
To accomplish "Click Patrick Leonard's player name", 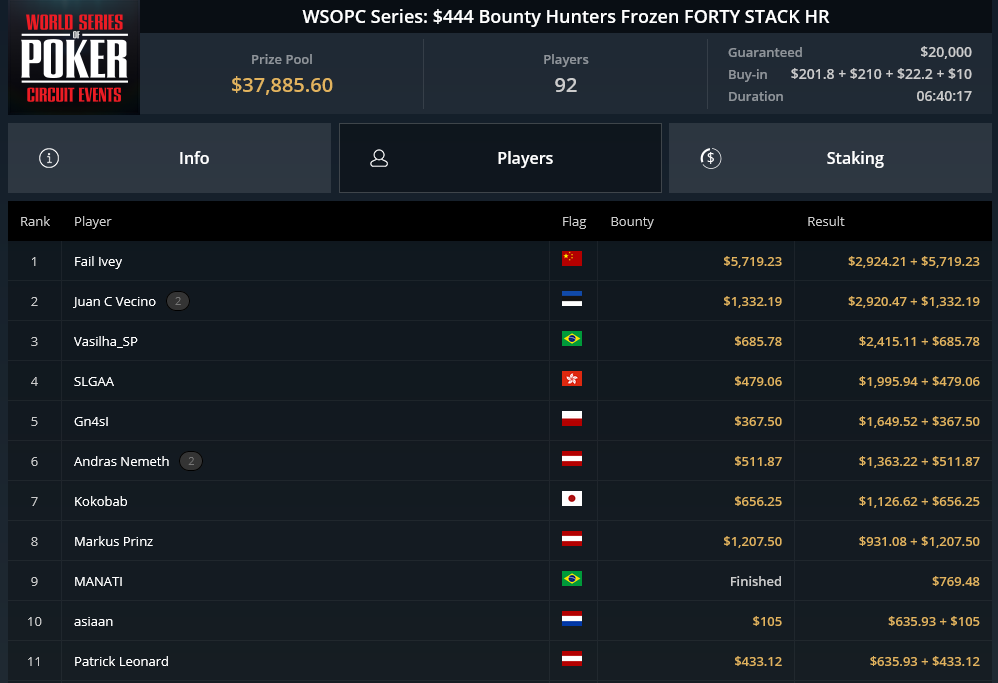I will 121,661.
